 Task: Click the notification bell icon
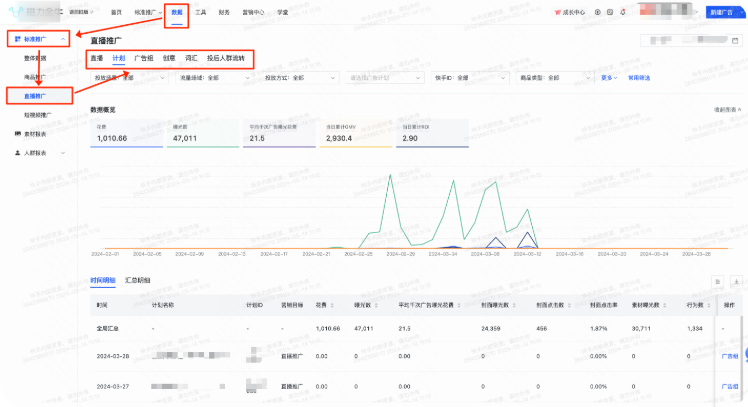click(623, 12)
